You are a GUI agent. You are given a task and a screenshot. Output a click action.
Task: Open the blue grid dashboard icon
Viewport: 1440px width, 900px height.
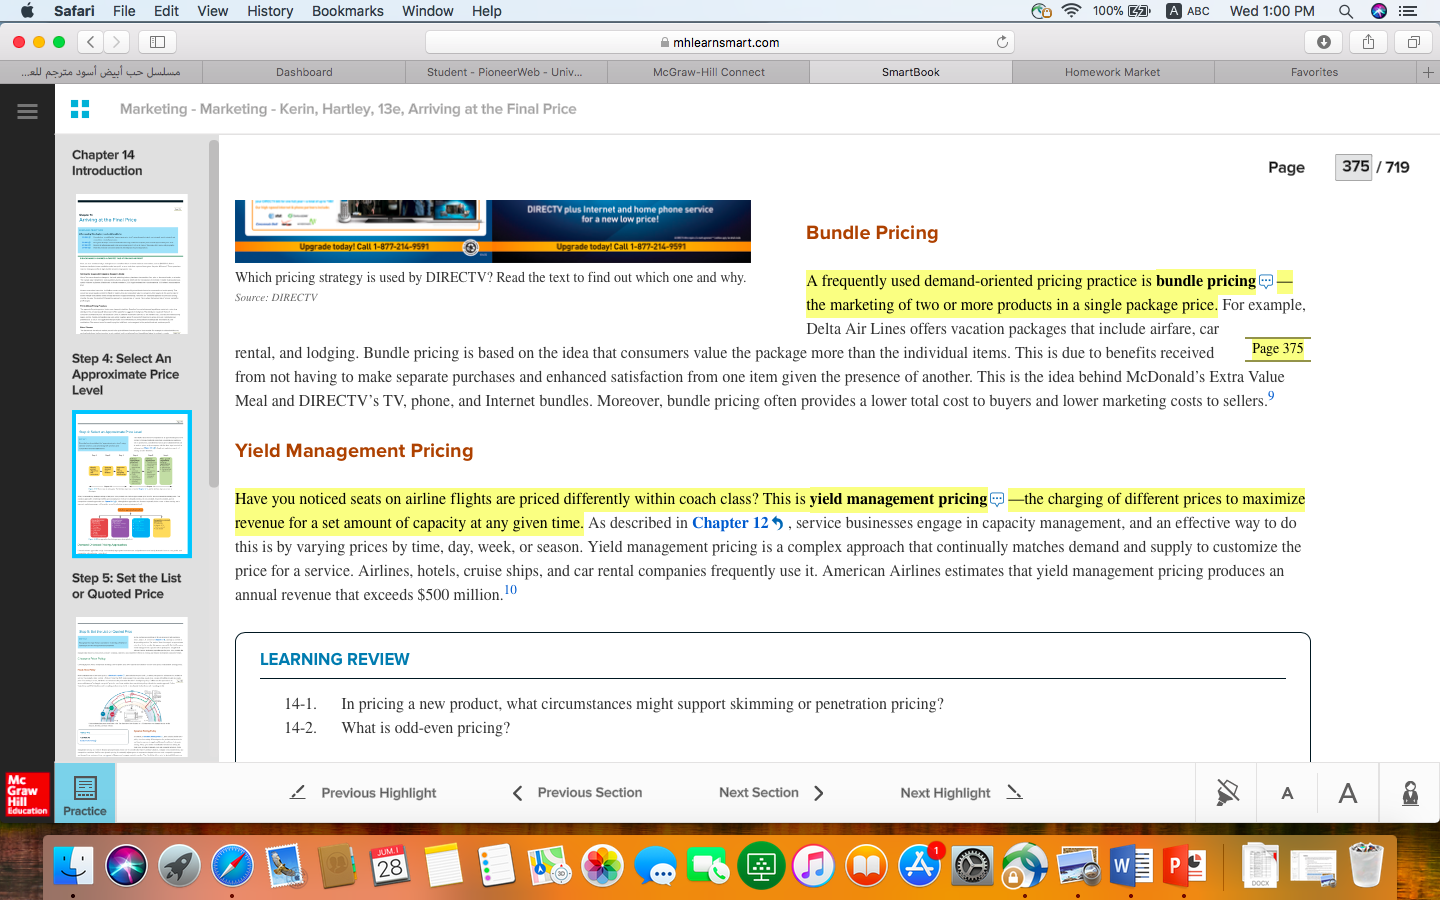[80, 109]
